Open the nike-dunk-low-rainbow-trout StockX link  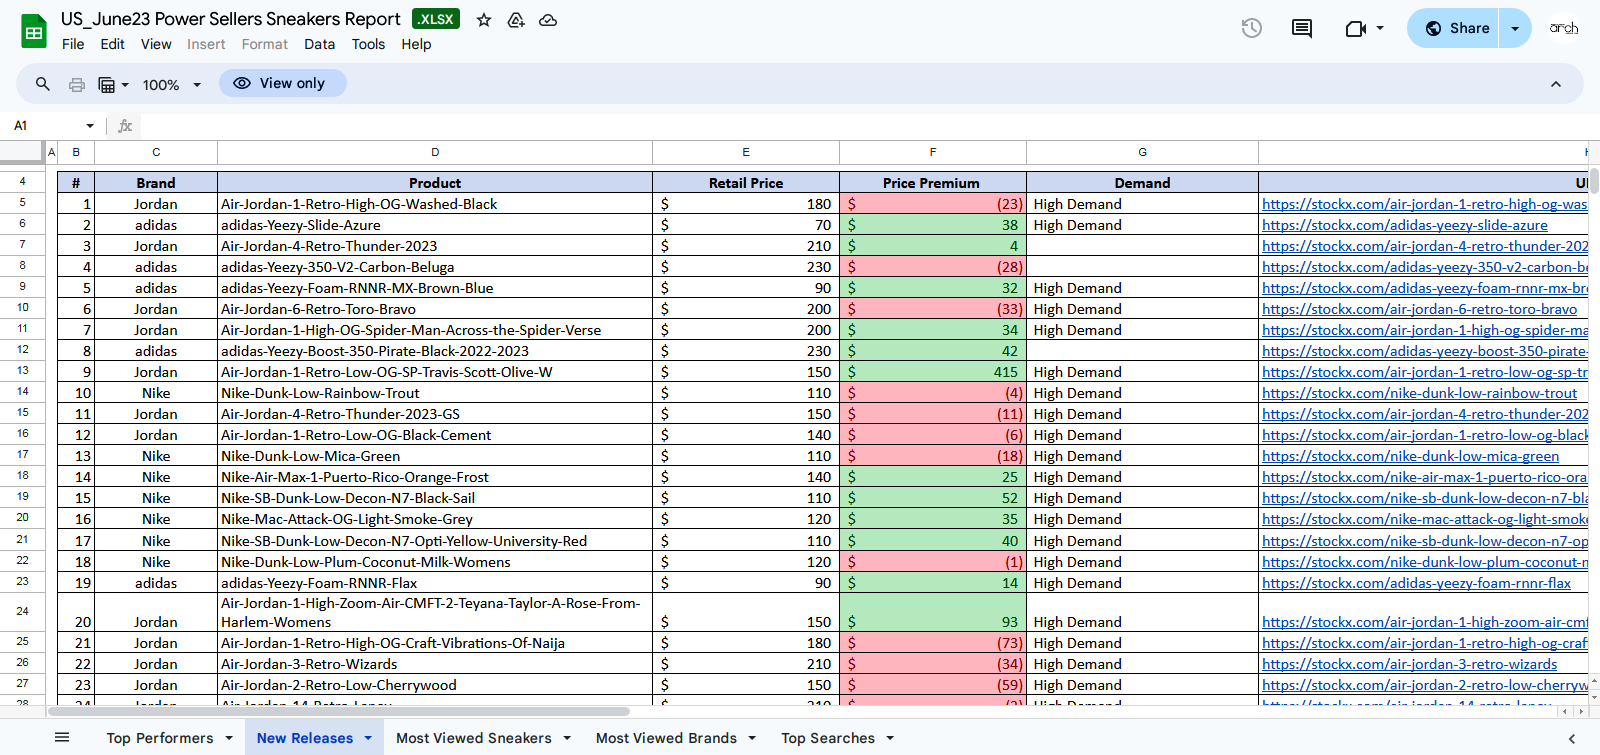1419,393
